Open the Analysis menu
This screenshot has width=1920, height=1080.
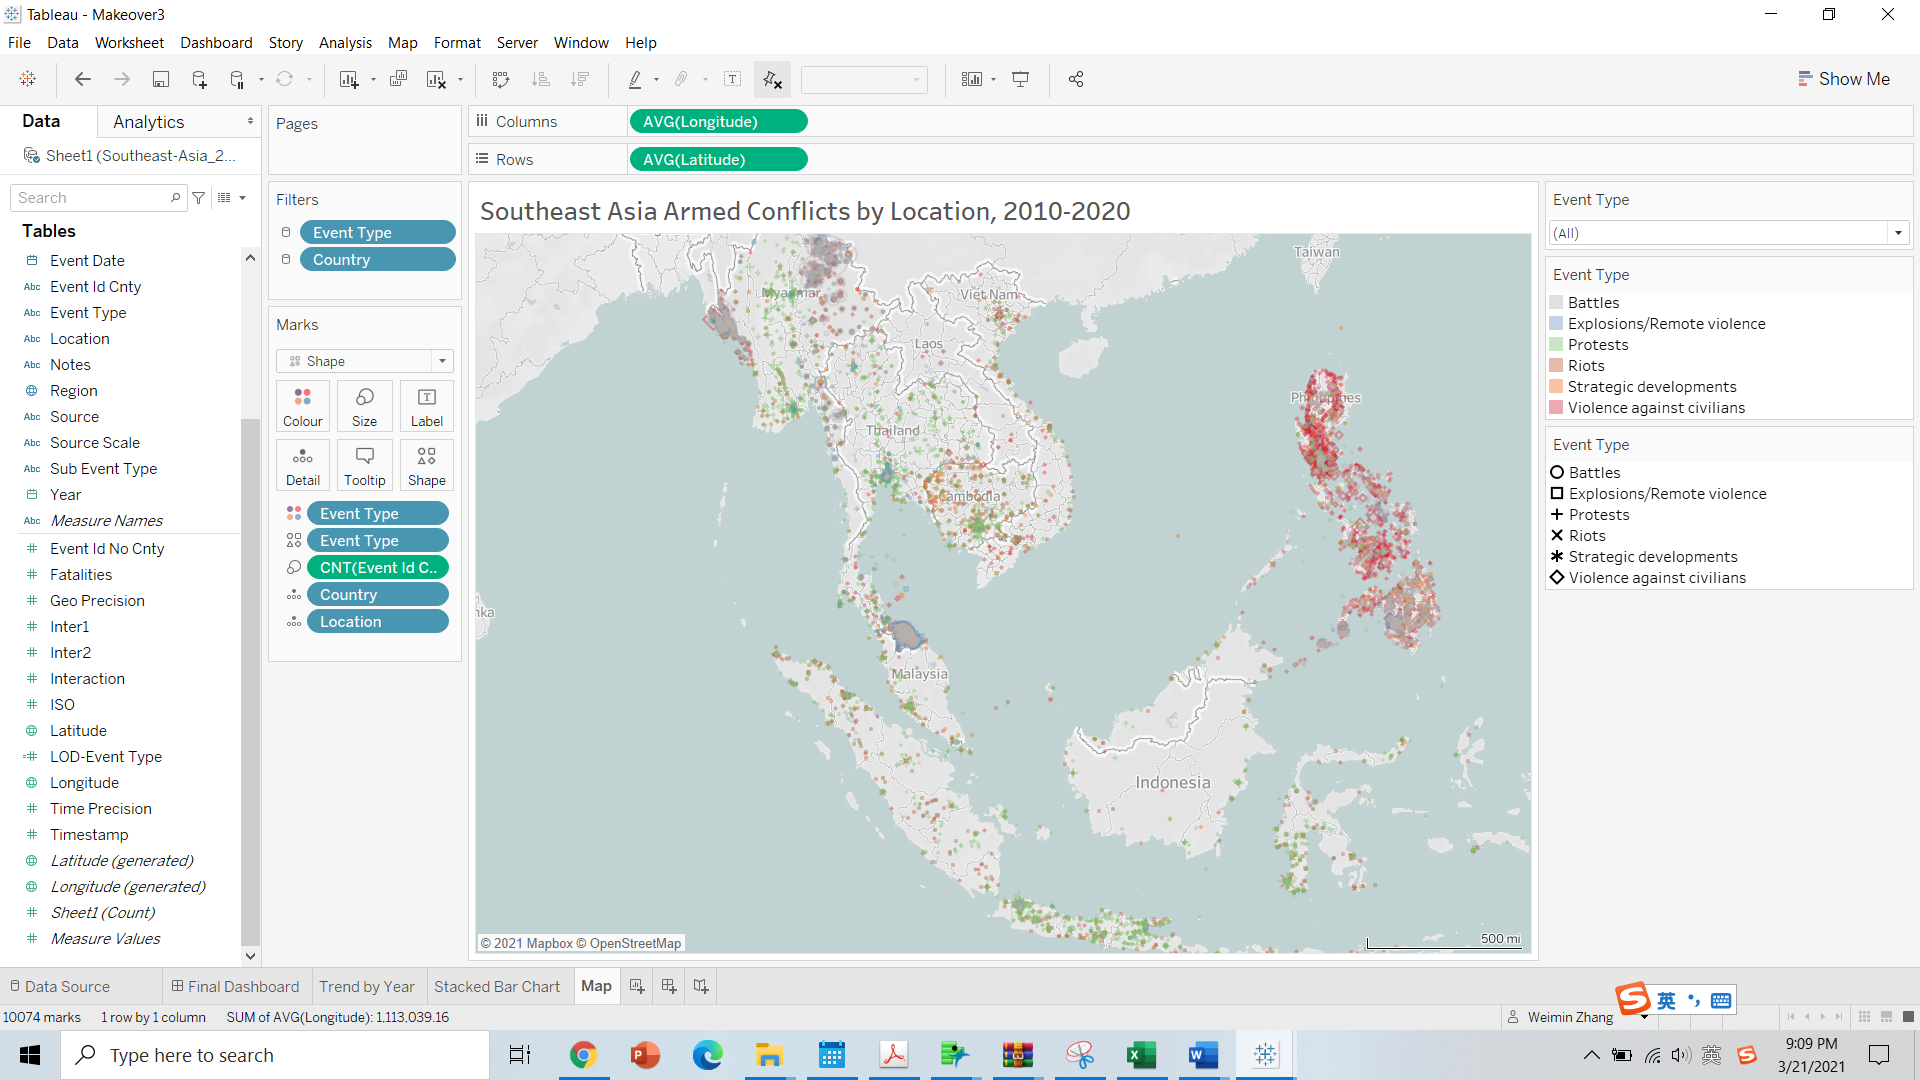point(345,42)
